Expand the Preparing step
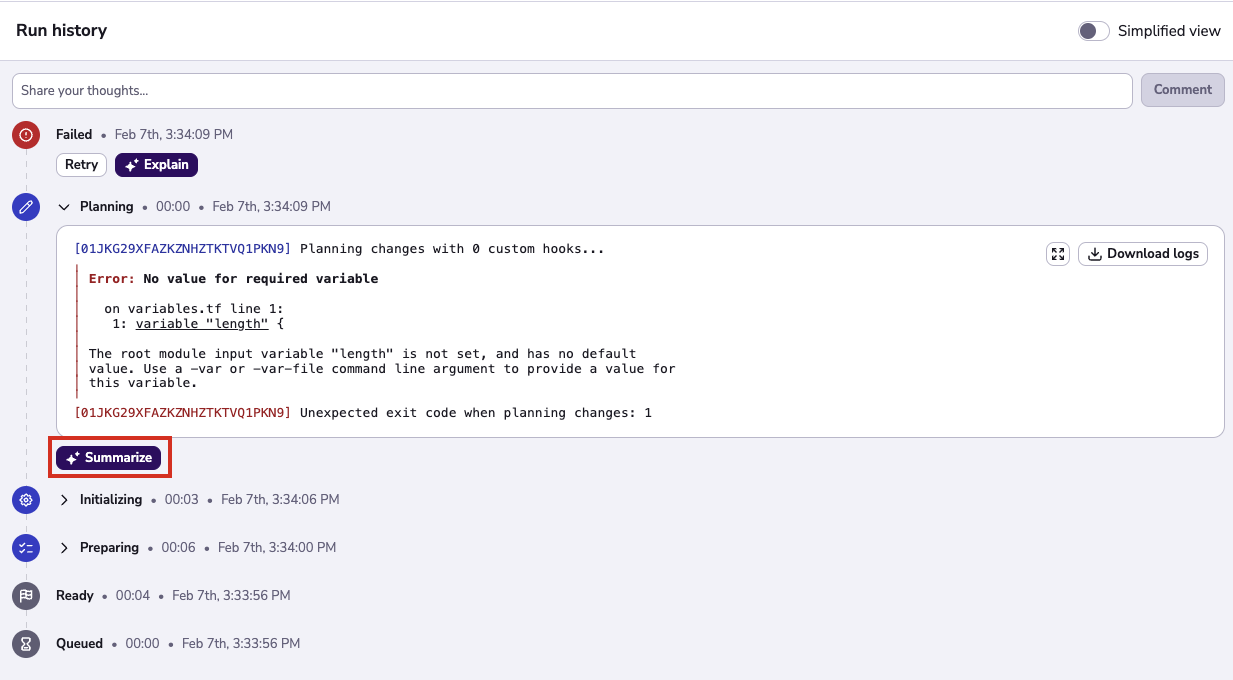This screenshot has height=680, width=1233. pyautogui.click(x=64, y=547)
